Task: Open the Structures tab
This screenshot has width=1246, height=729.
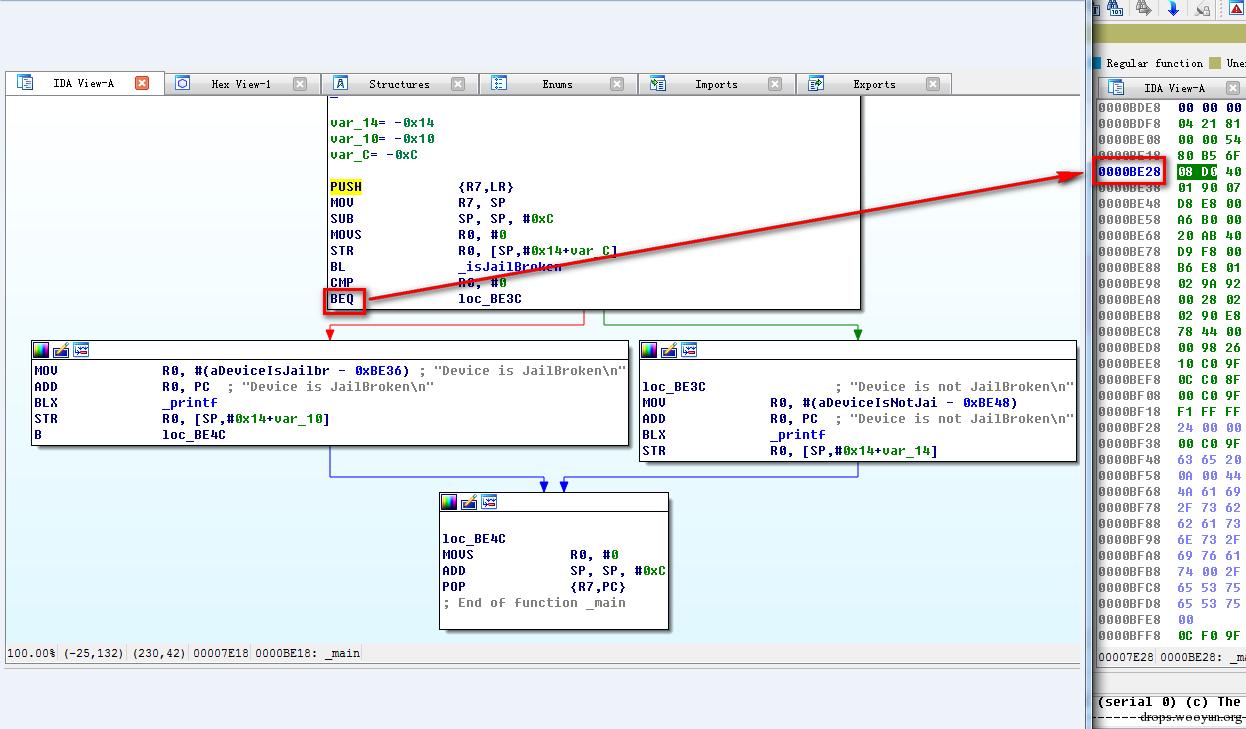Action: (398, 84)
